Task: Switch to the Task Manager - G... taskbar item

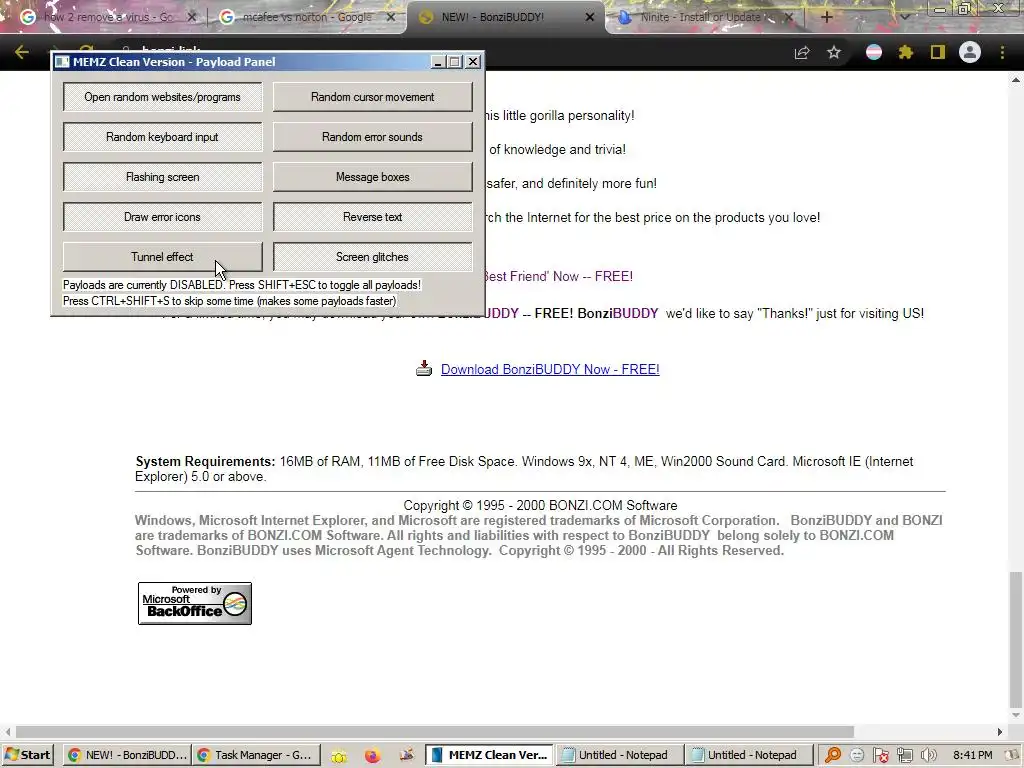Action: (x=257, y=755)
